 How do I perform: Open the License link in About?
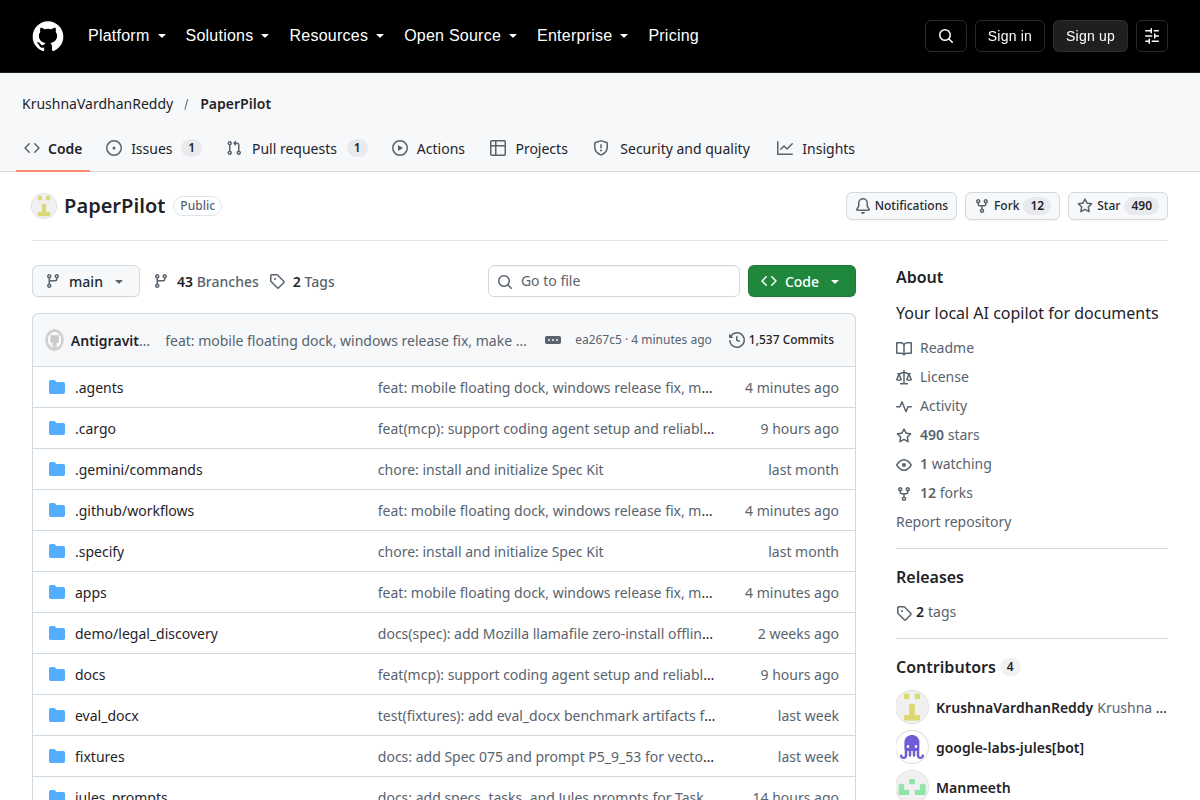(x=933, y=377)
